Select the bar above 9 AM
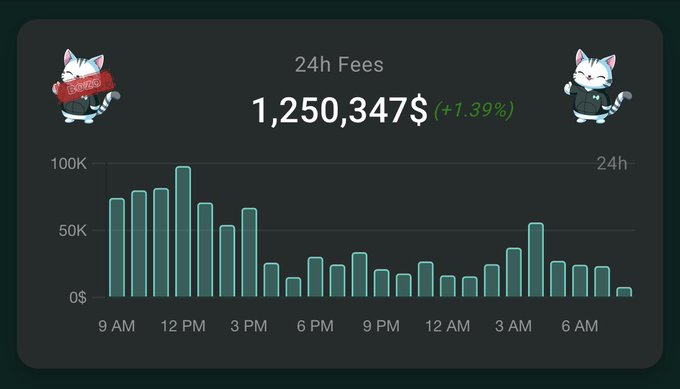The image size is (680, 389). coord(117,248)
